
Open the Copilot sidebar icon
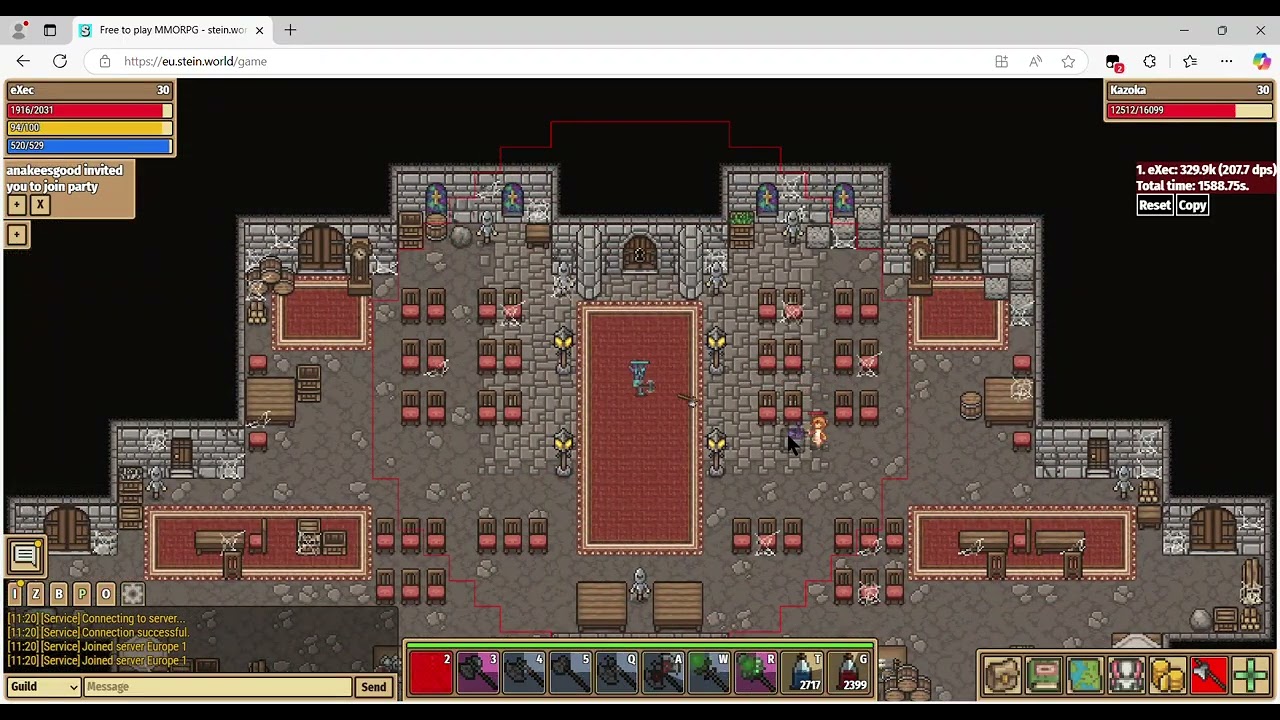tap(1262, 61)
